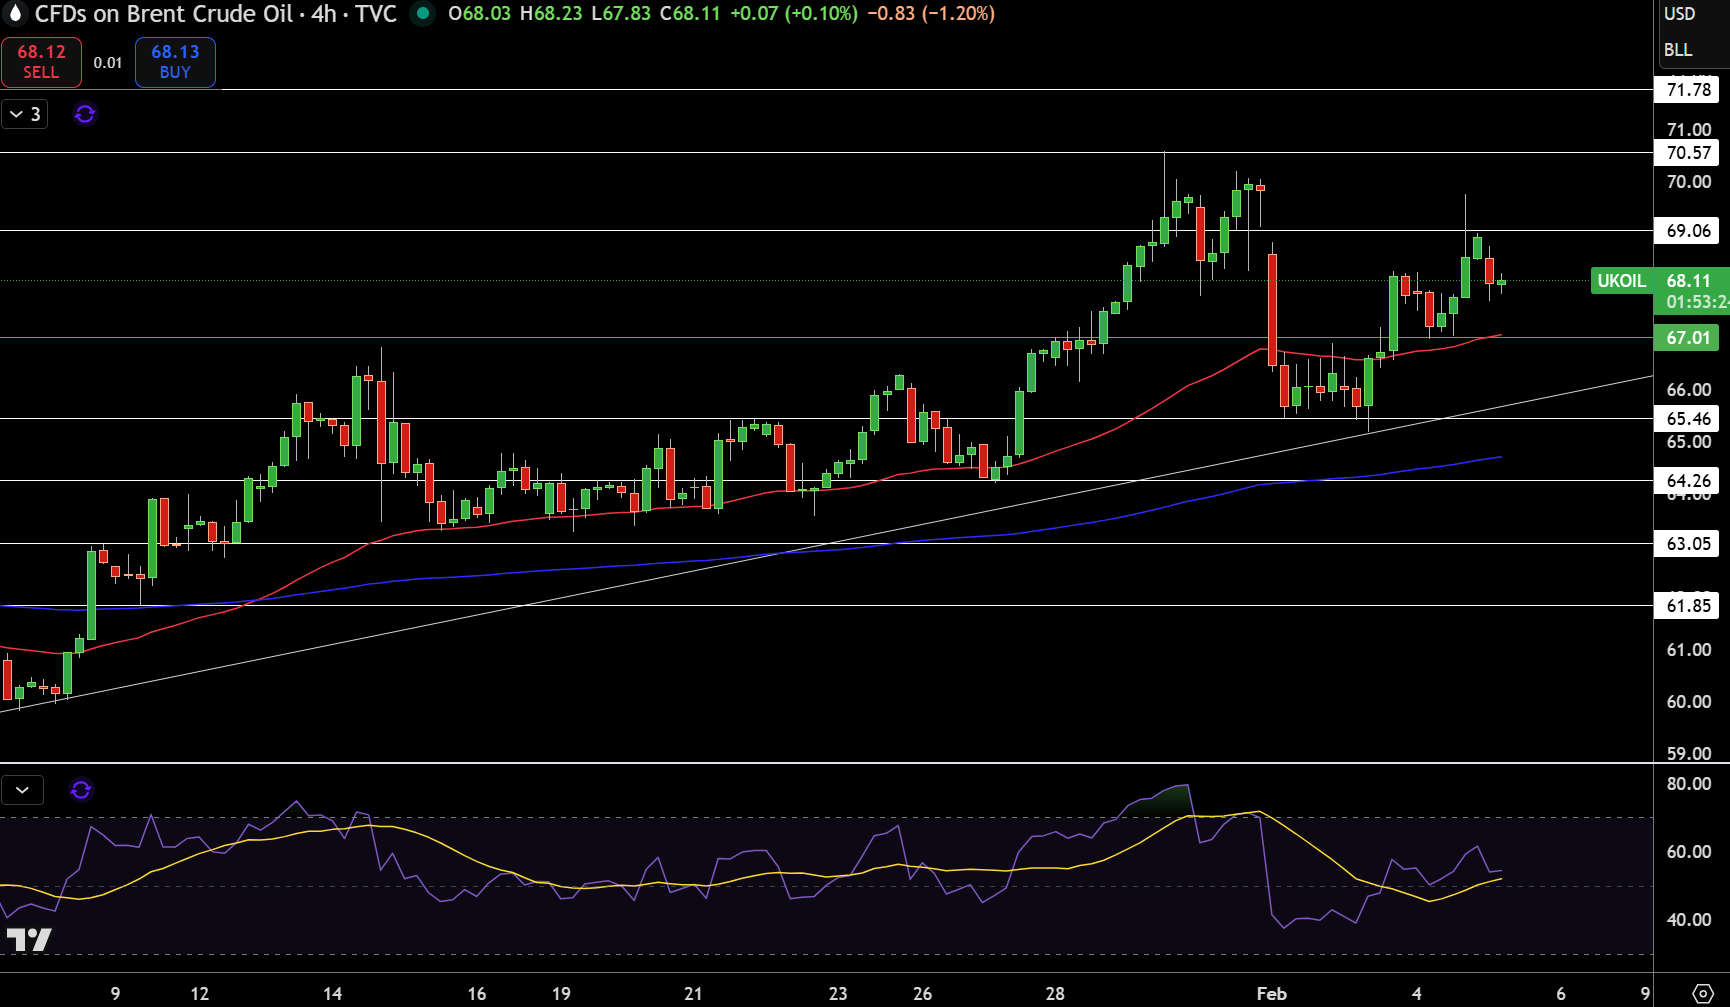Click the UKOIL price label

click(1621, 281)
